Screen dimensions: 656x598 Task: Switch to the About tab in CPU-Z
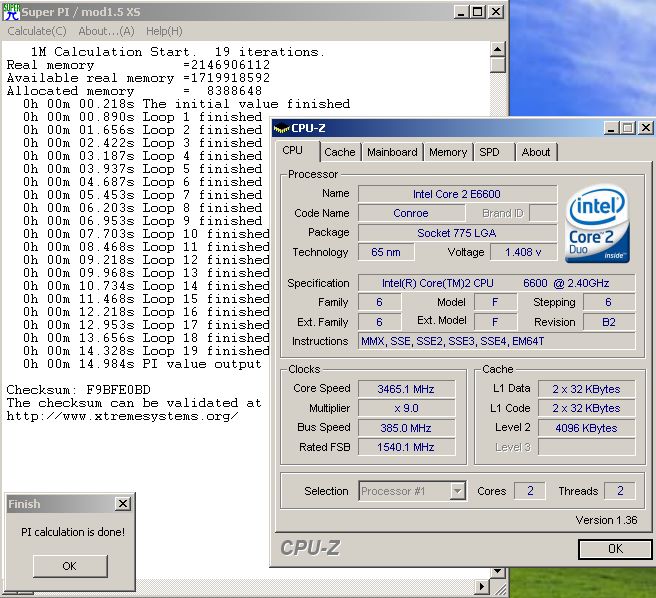pos(536,152)
